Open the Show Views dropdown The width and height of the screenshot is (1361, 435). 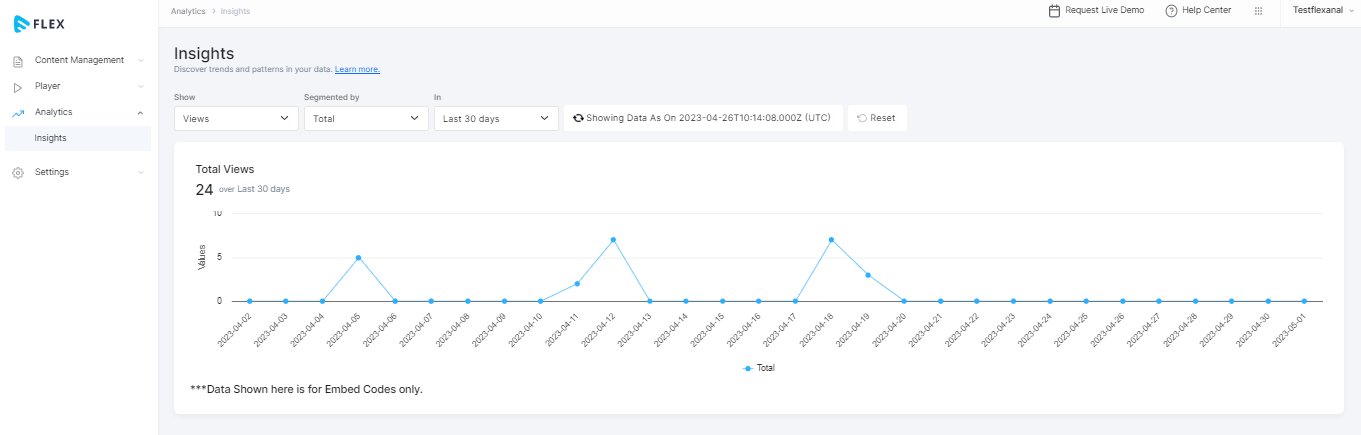[x=236, y=118]
